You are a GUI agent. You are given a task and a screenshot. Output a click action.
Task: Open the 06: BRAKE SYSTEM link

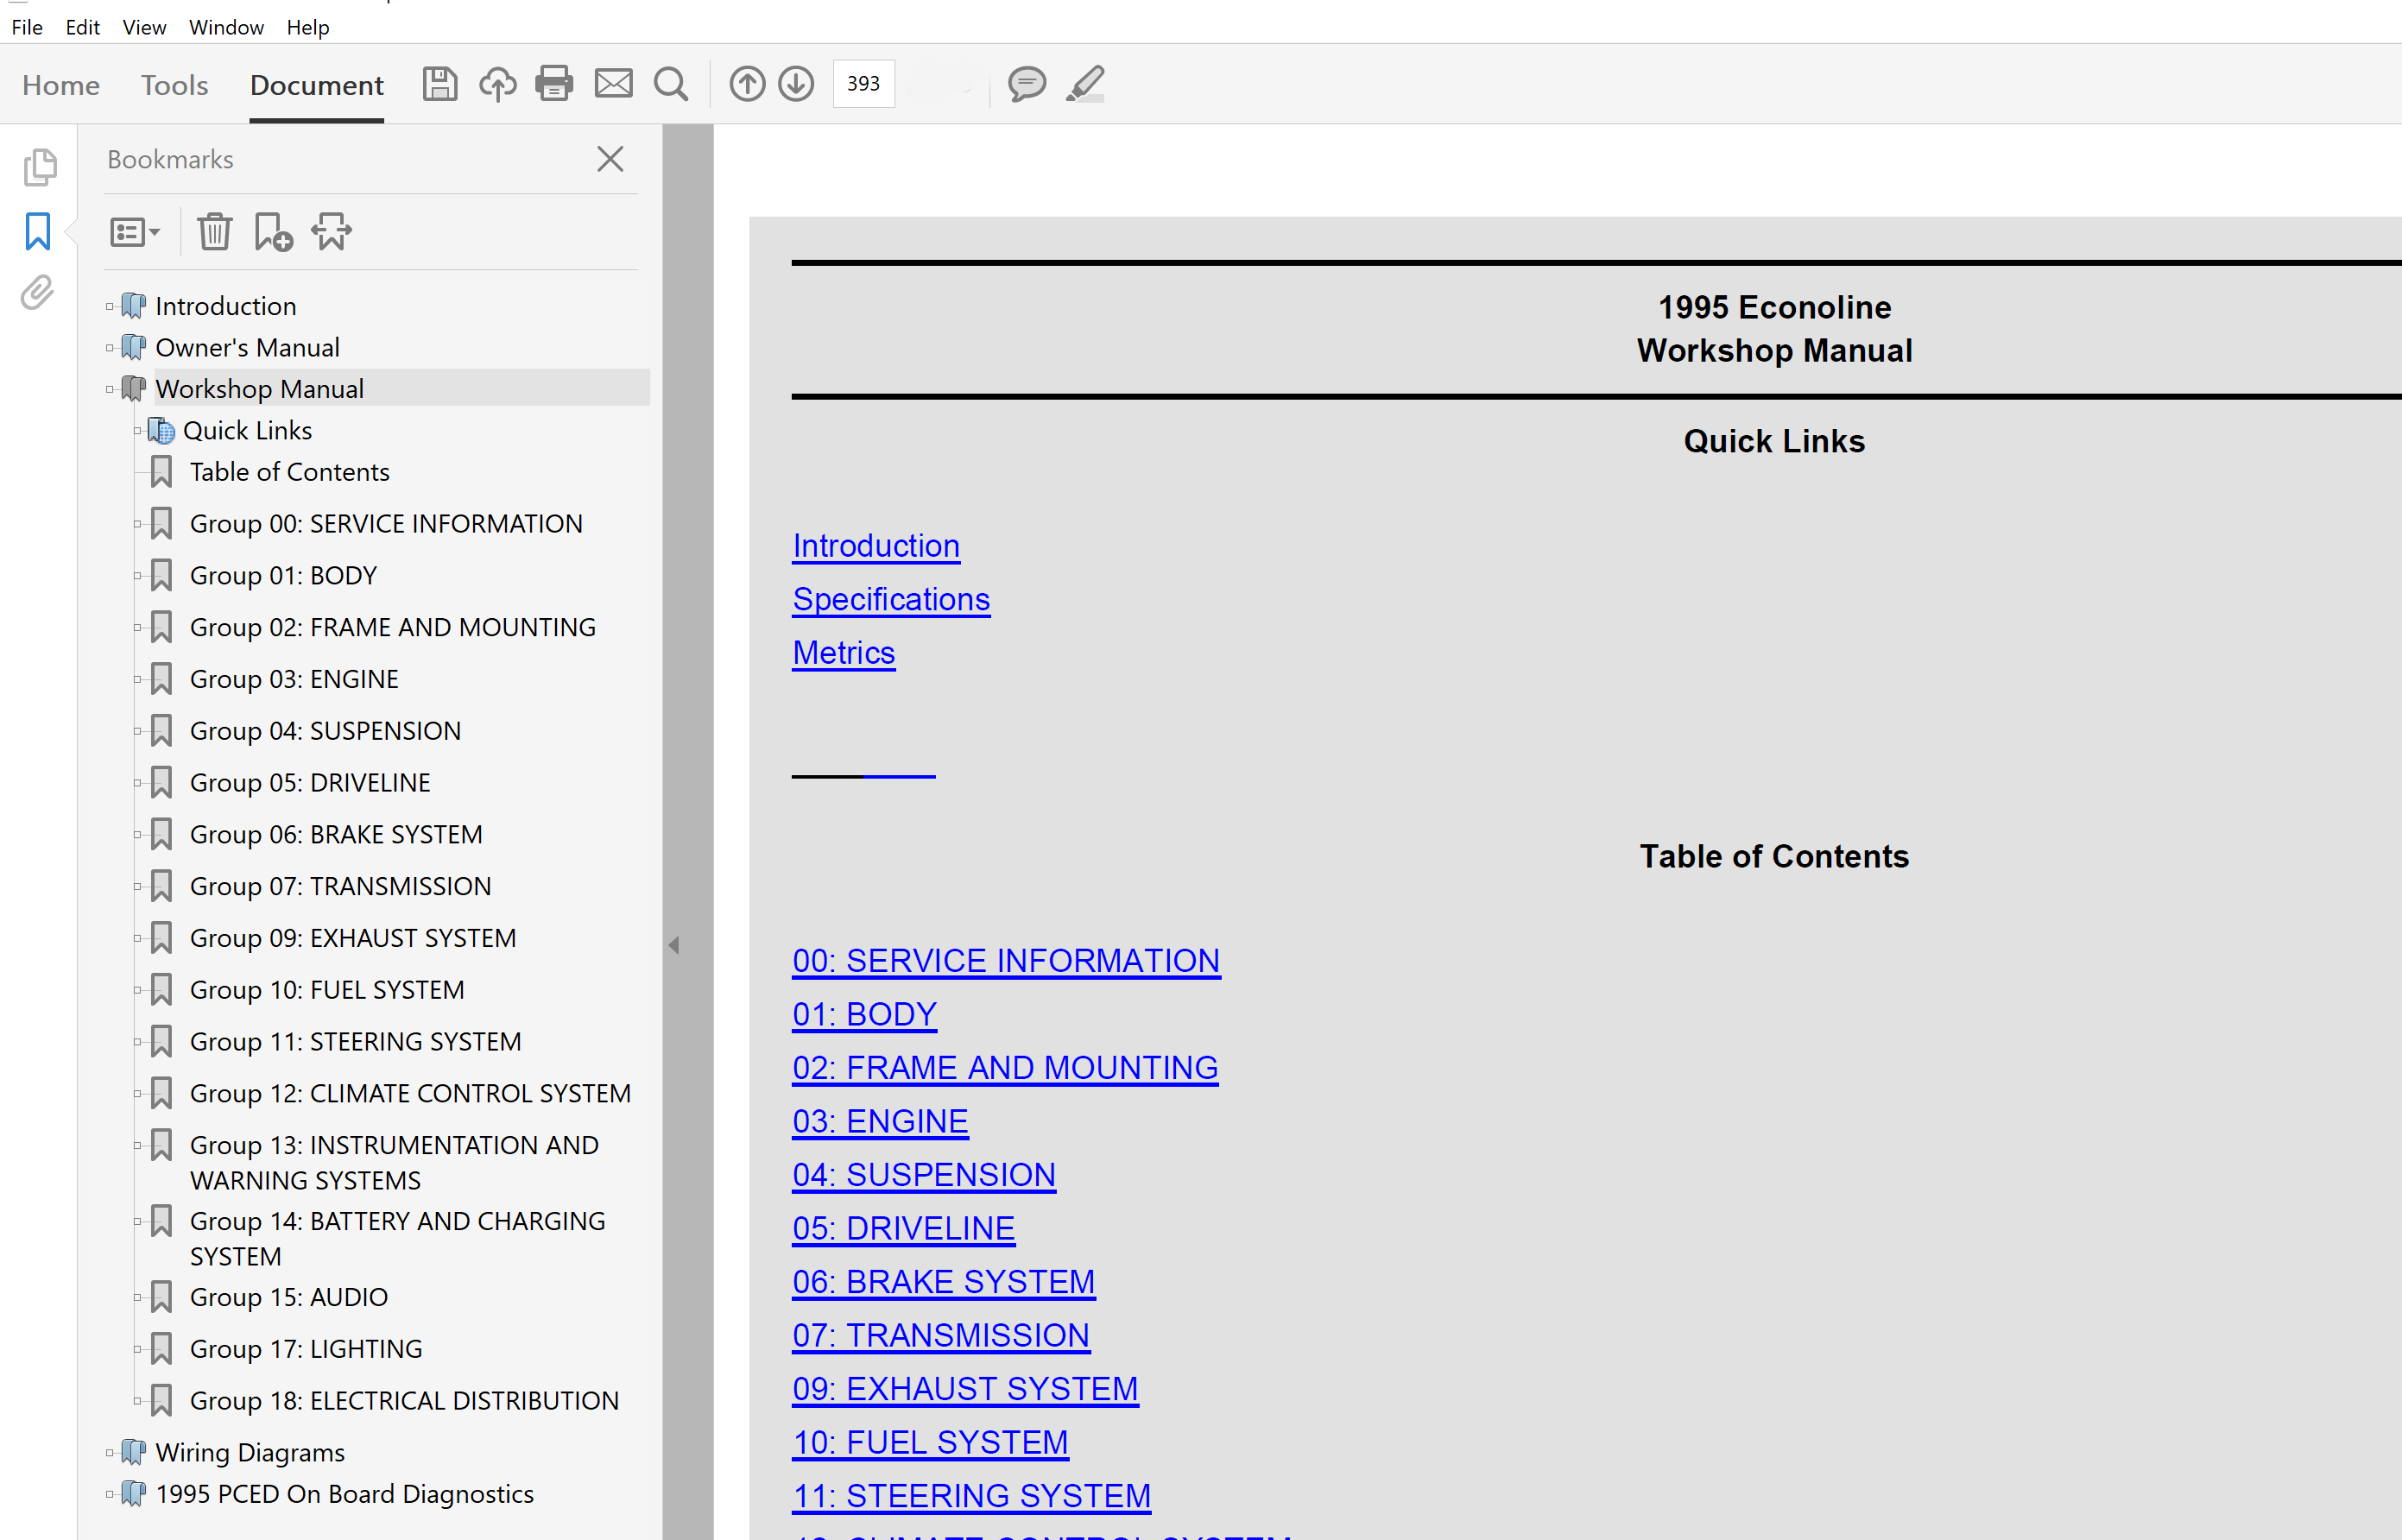(943, 1282)
